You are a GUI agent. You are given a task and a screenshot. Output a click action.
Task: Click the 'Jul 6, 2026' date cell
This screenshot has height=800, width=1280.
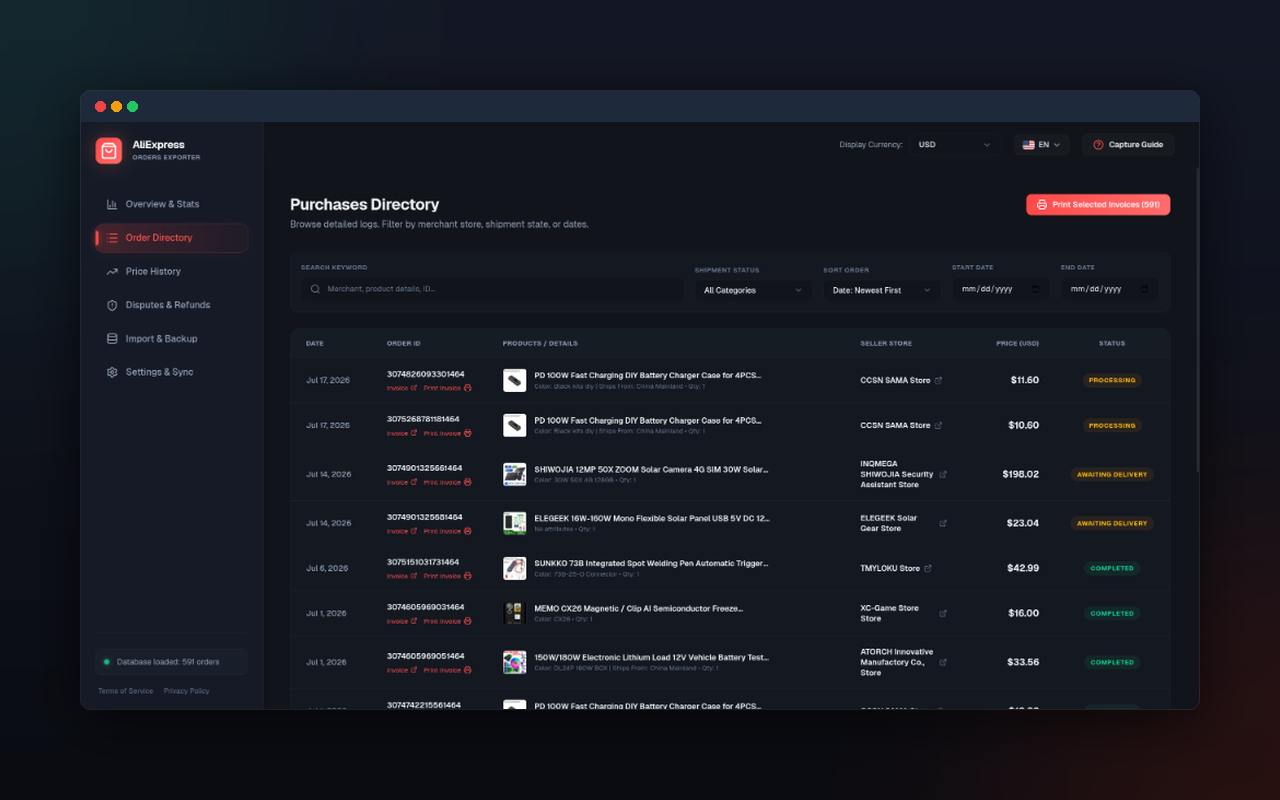point(327,568)
